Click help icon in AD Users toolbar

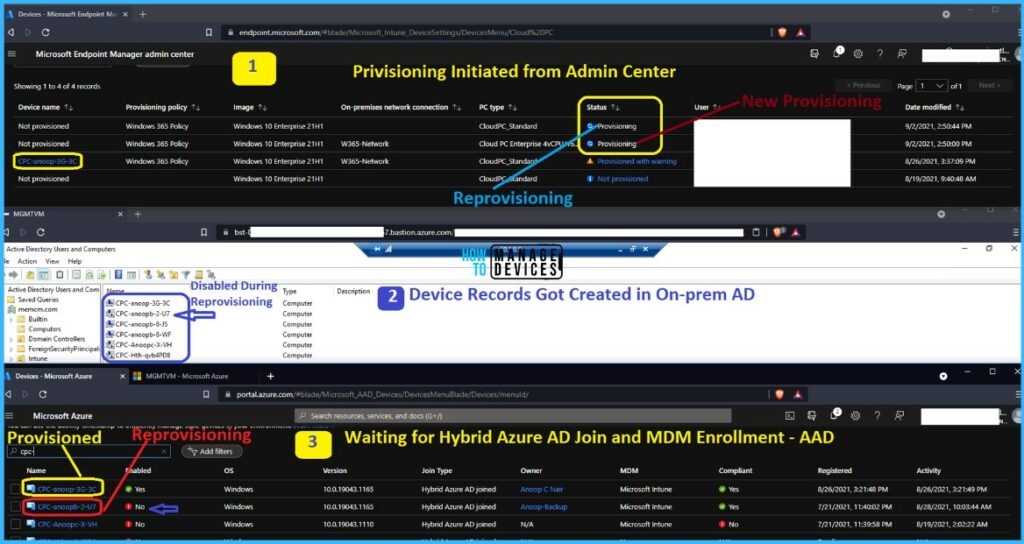pos(119,275)
